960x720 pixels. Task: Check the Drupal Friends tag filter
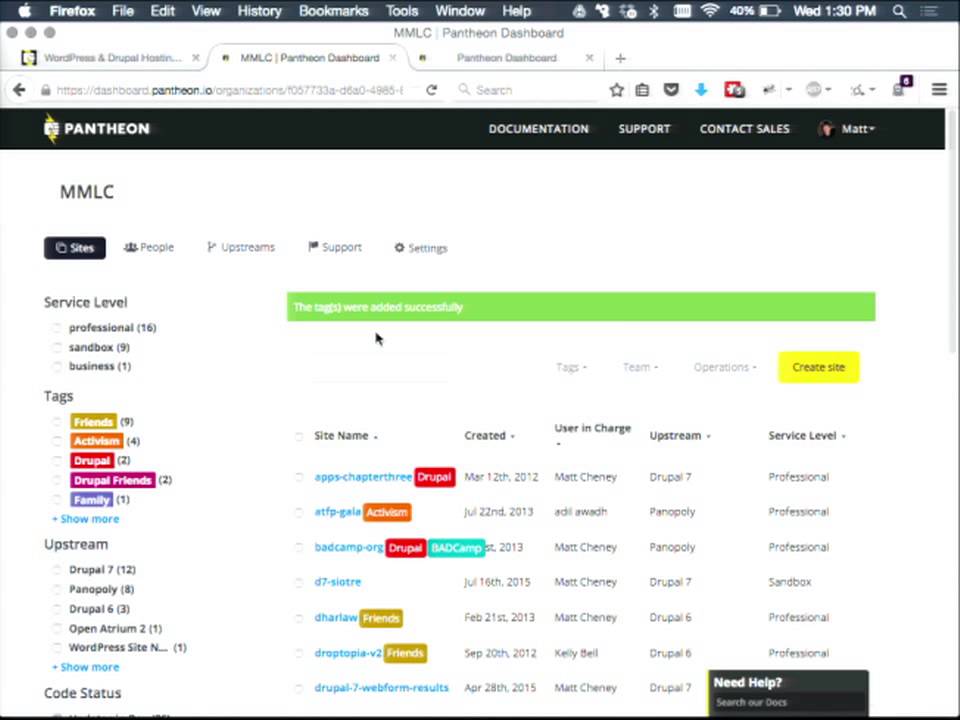coord(56,481)
